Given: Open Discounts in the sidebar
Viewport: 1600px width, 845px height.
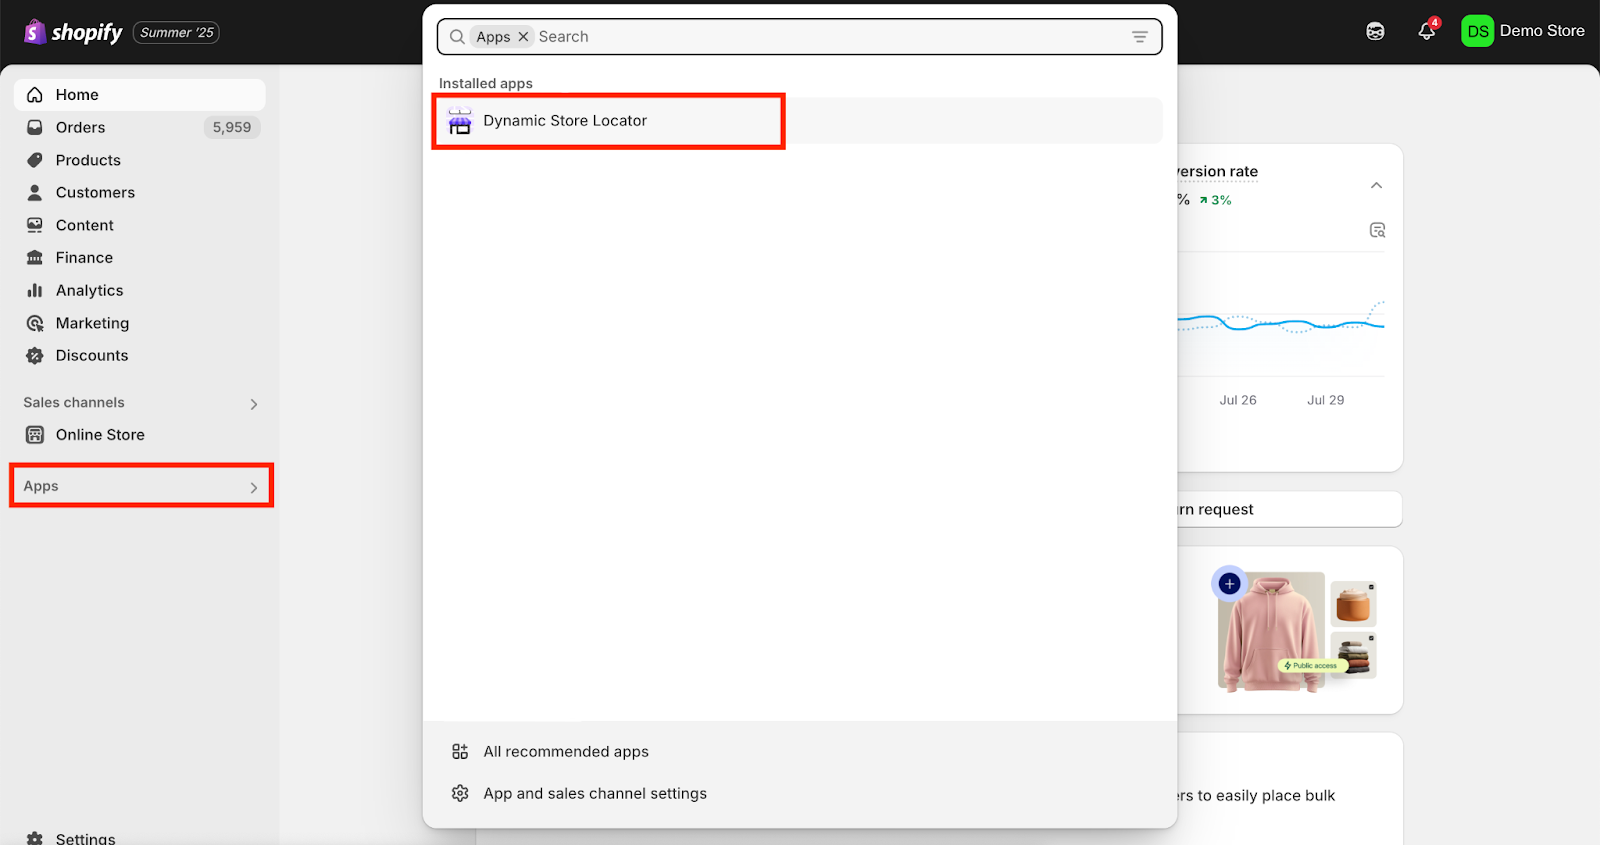Looking at the screenshot, I should click(x=140, y=356).
